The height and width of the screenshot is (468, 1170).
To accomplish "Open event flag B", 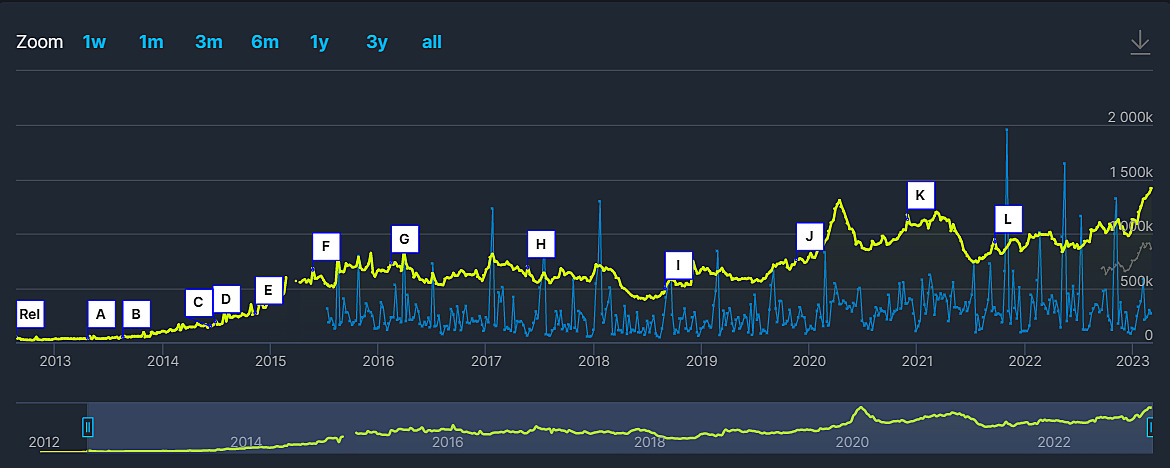I will point(137,314).
